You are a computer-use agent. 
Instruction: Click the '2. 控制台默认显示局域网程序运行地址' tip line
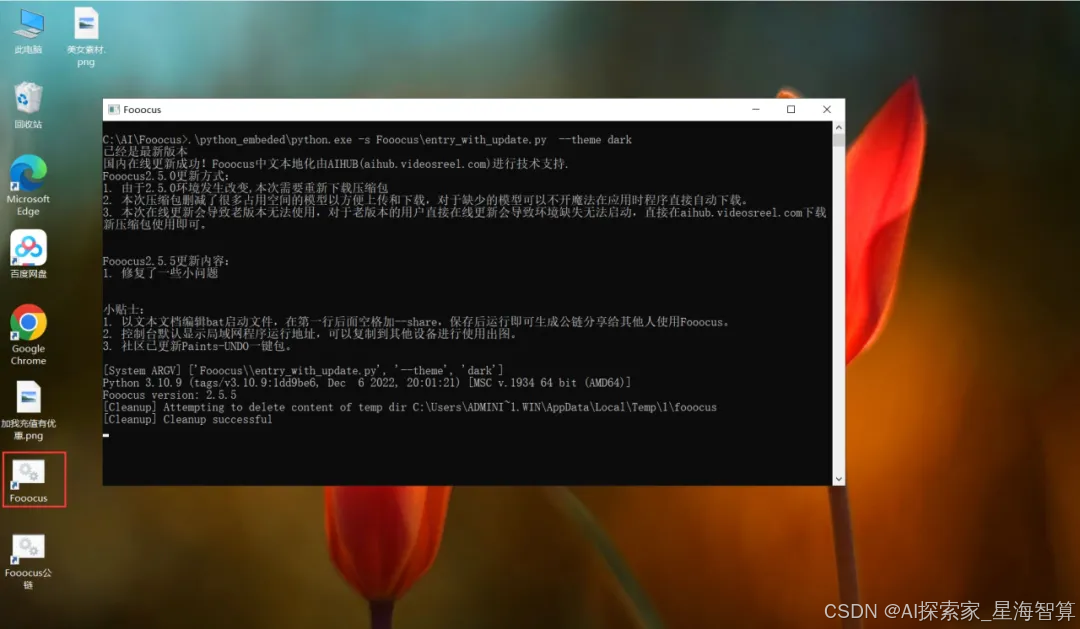point(310,333)
